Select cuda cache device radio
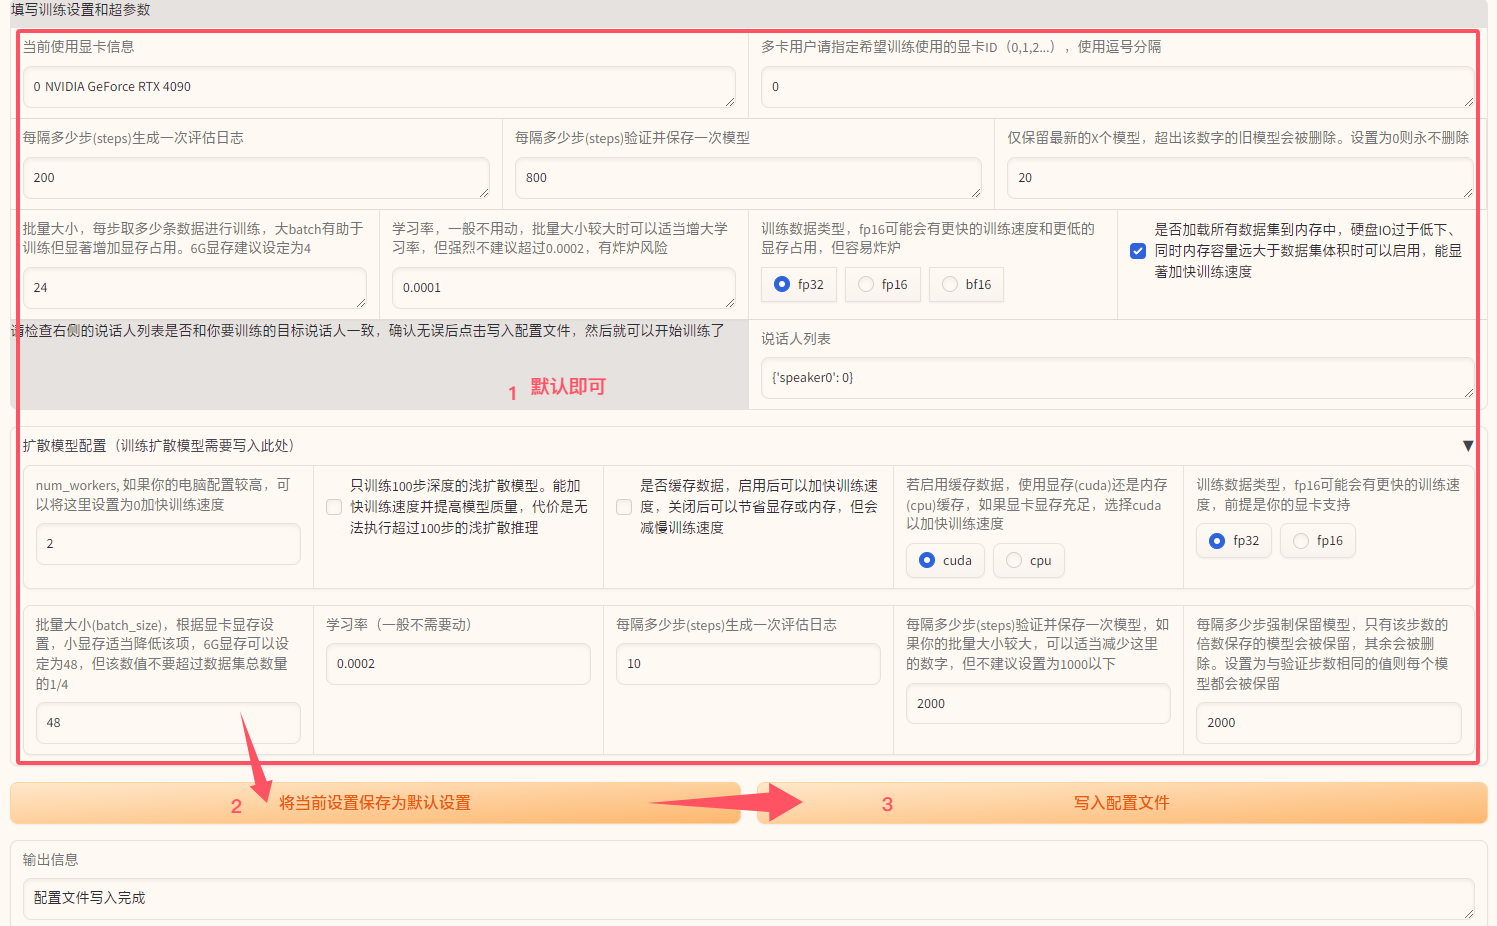Screen dimensions: 1497x926 (x=927, y=560)
